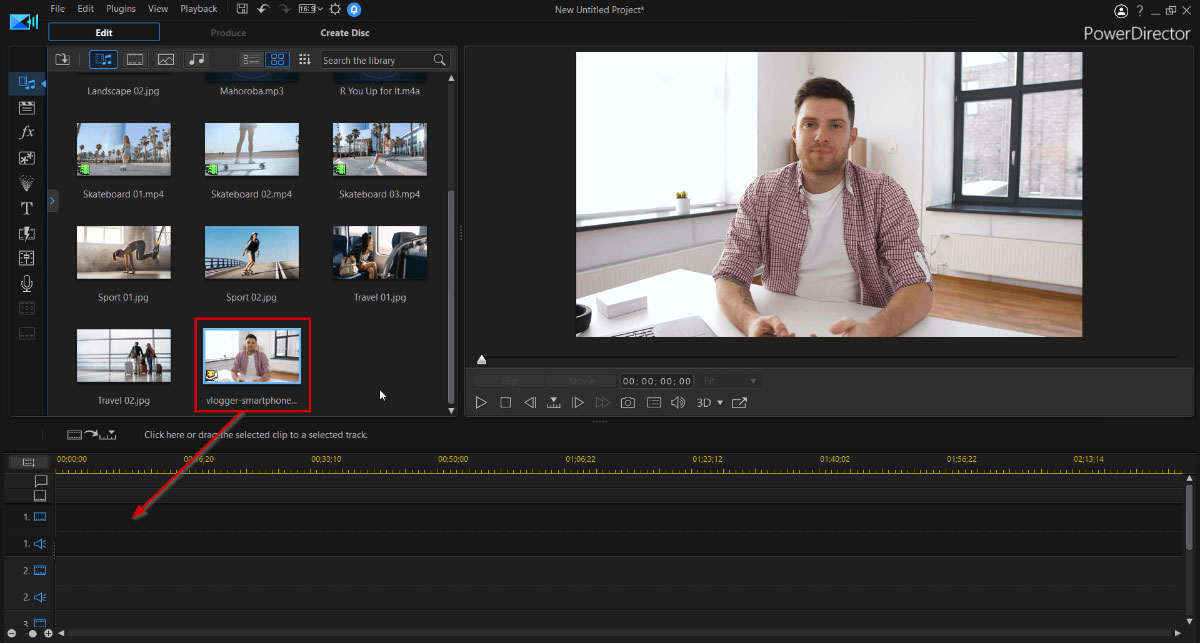Click the Save project floppy icon

243,9
